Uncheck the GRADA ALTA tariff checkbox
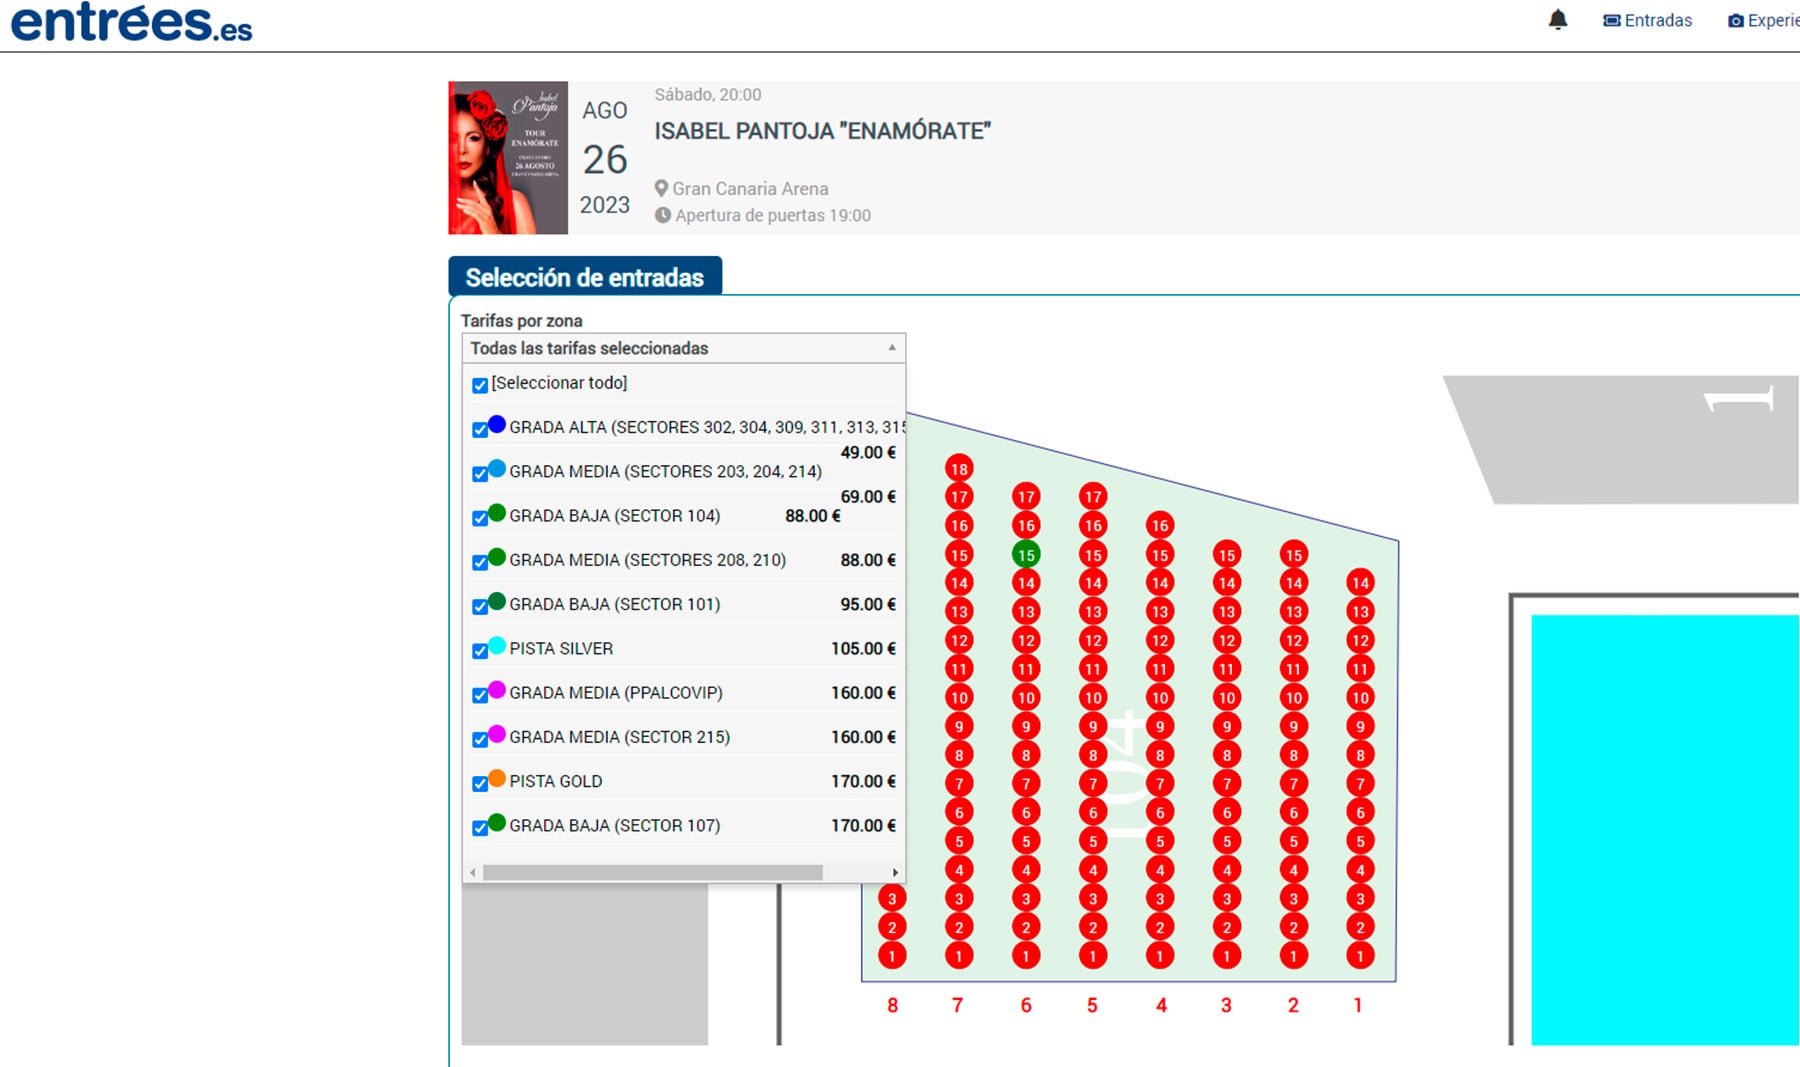Screen dimensions: 1800x1067 480,429
